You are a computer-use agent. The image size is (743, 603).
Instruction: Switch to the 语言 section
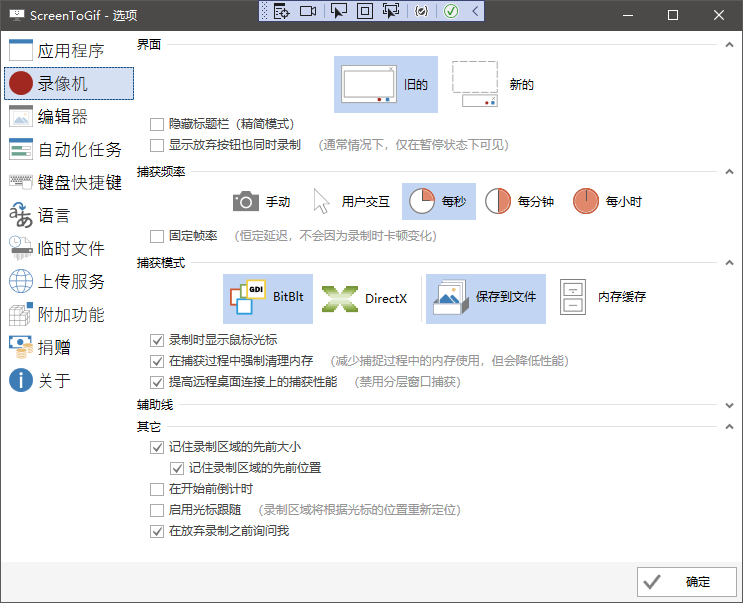pyautogui.click(x=69, y=216)
